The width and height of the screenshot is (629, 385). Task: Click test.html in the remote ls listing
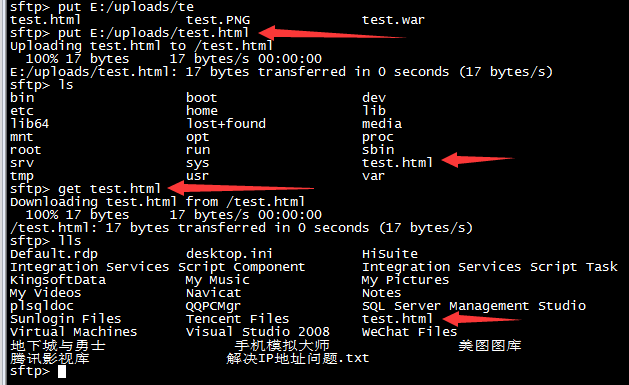[x=397, y=162]
